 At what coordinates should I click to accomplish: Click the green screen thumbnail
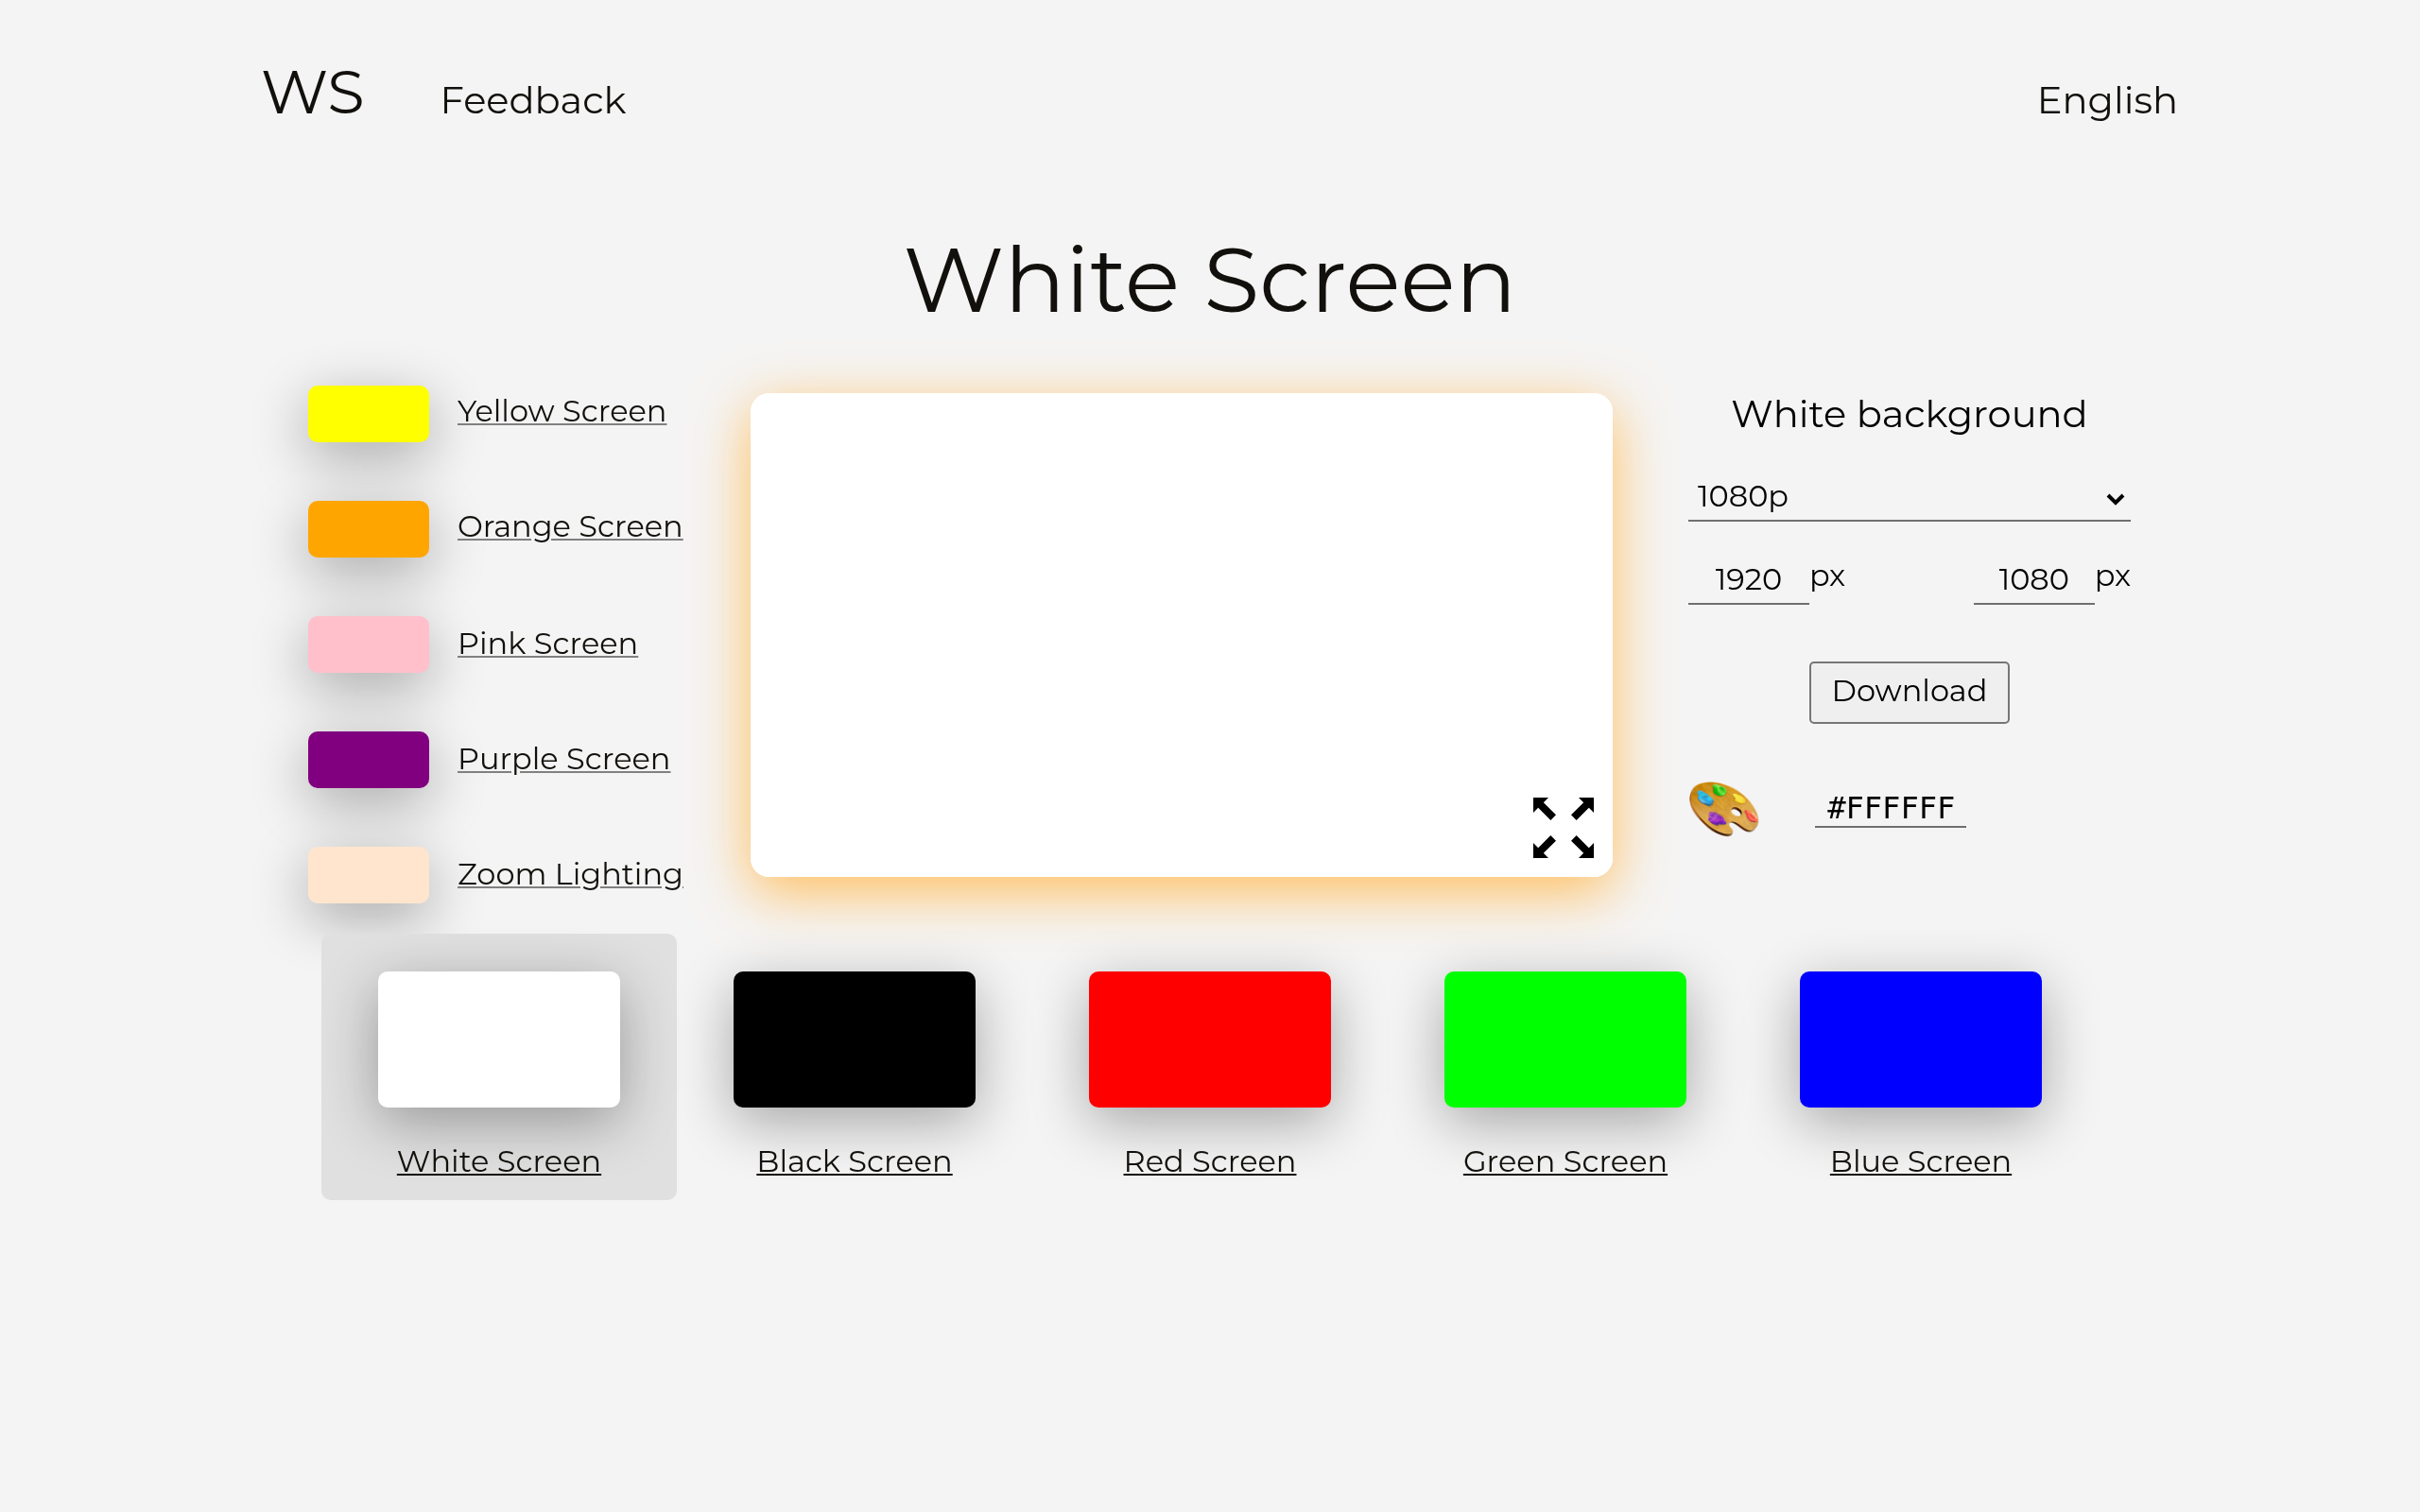point(1565,1039)
